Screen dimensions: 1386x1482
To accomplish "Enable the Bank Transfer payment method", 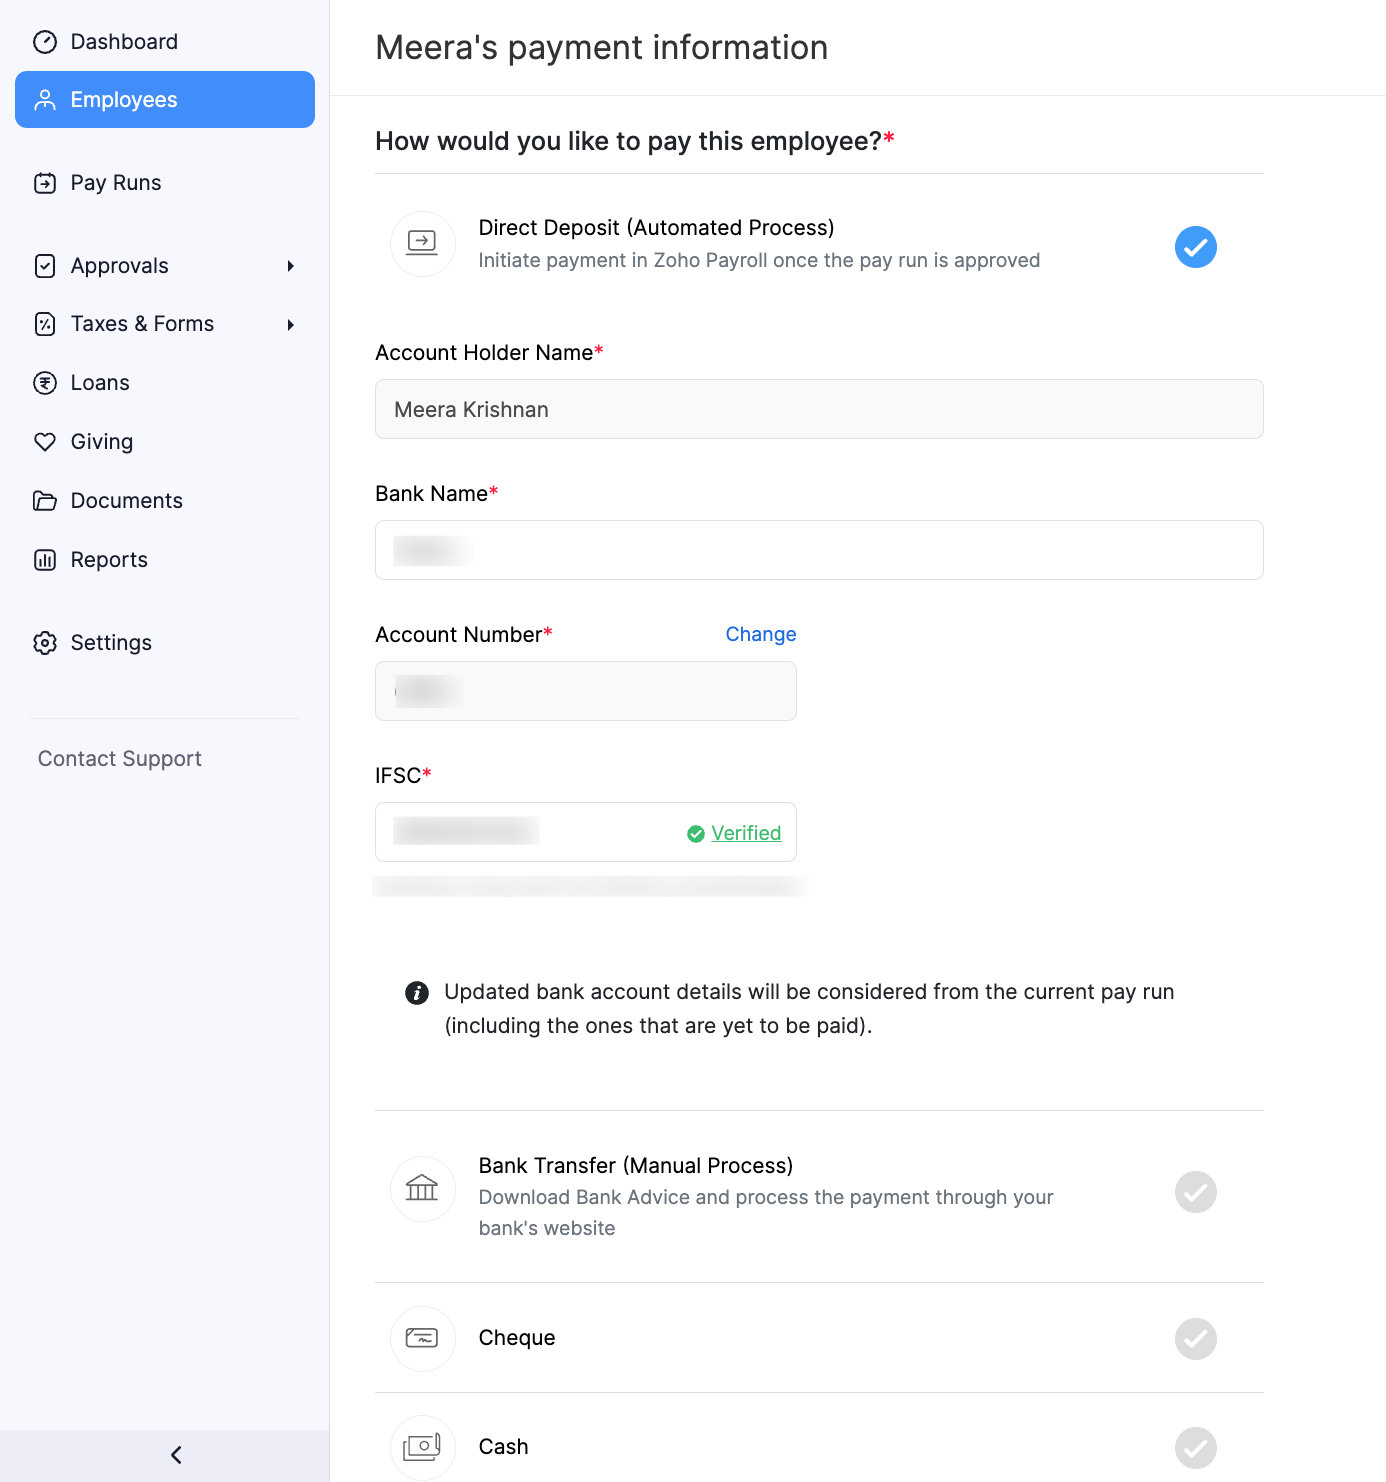I will pyautogui.click(x=1195, y=1192).
